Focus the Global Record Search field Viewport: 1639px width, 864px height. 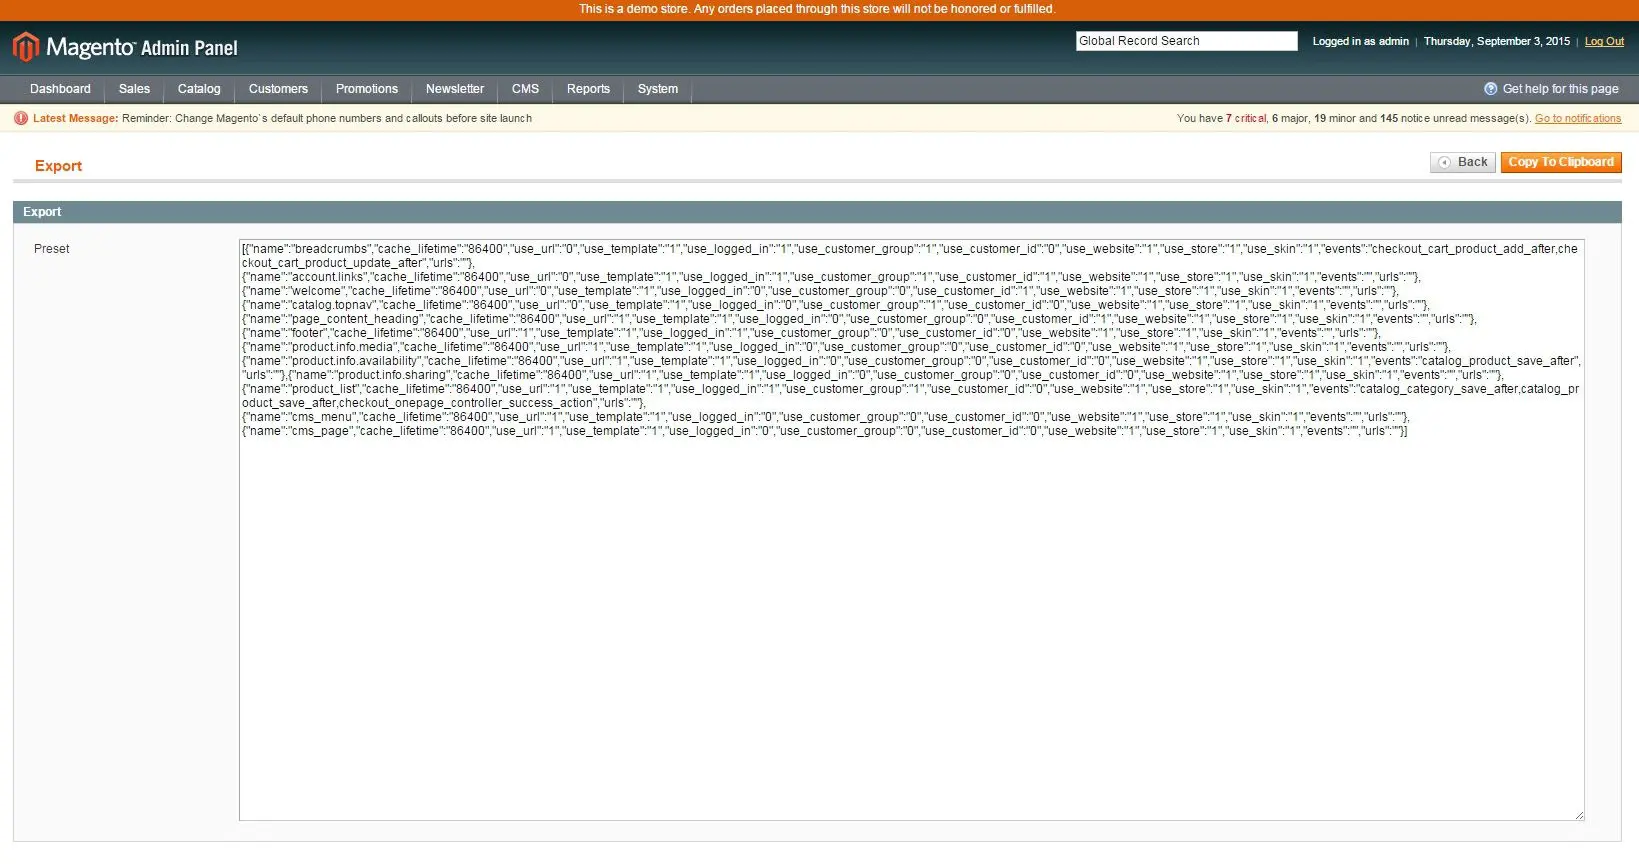point(1186,41)
